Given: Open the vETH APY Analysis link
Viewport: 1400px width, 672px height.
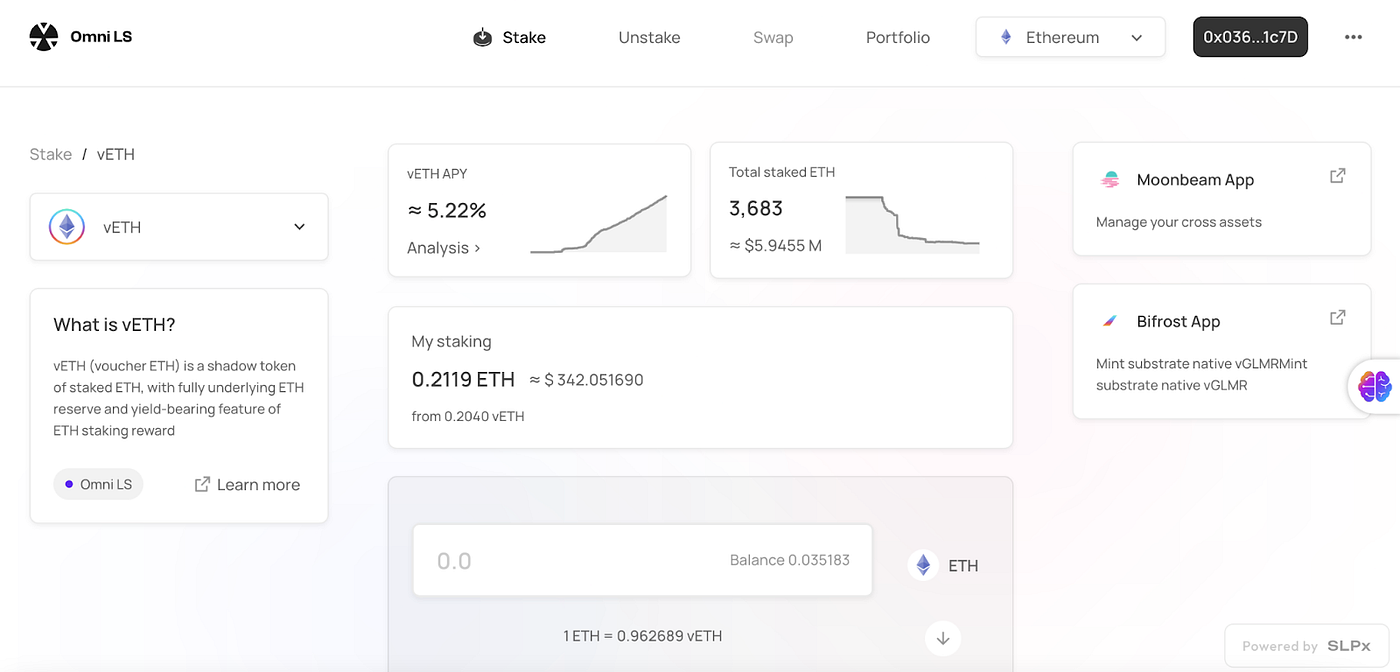Looking at the screenshot, I should [x=443, y=247].
